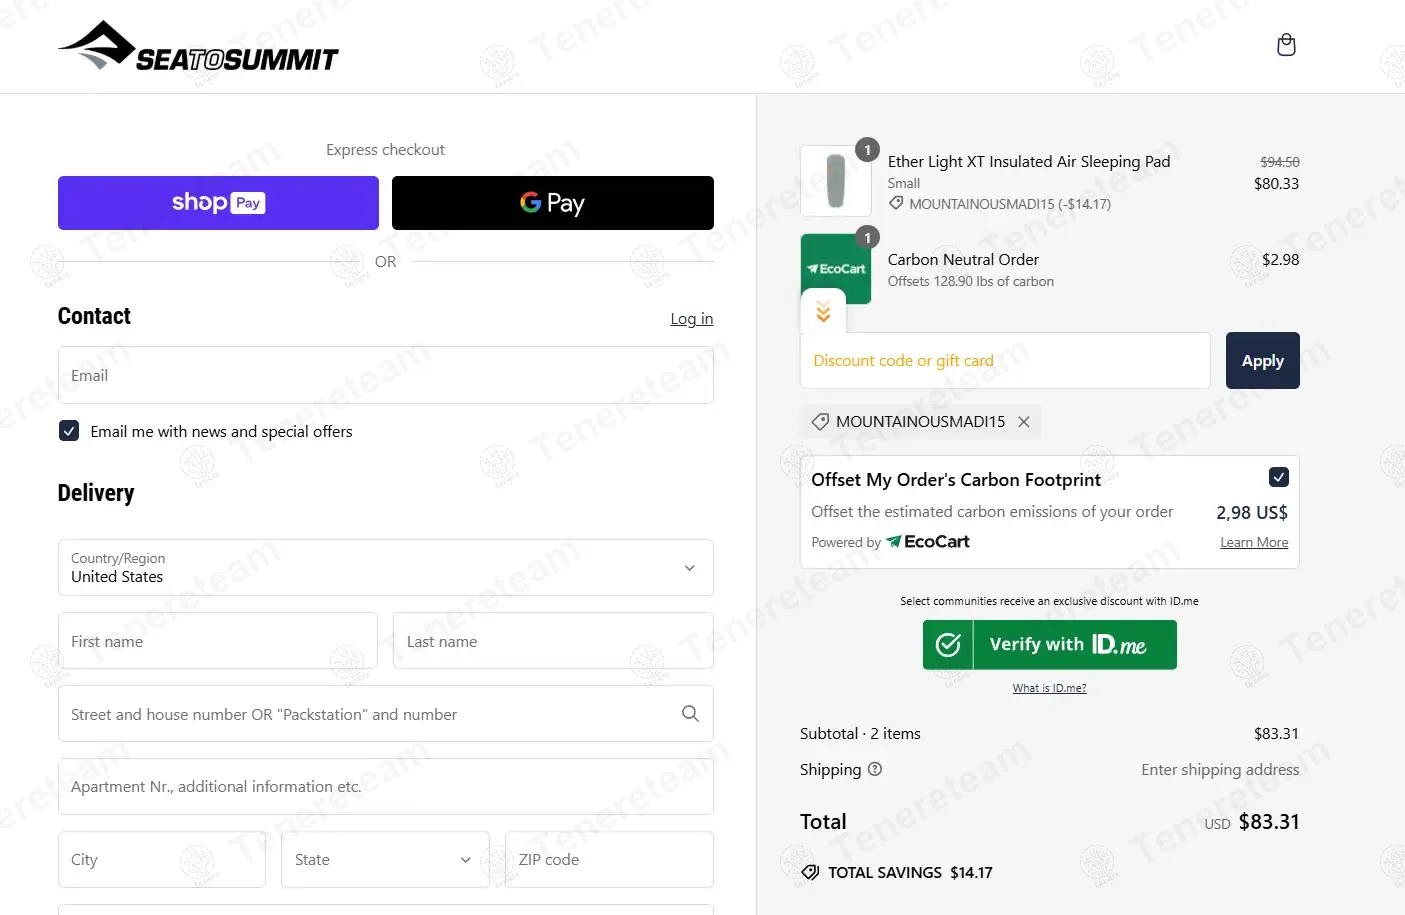Click the Sea to Summit logo
Screen dimensions: 1405x915
tap(198, 47)
